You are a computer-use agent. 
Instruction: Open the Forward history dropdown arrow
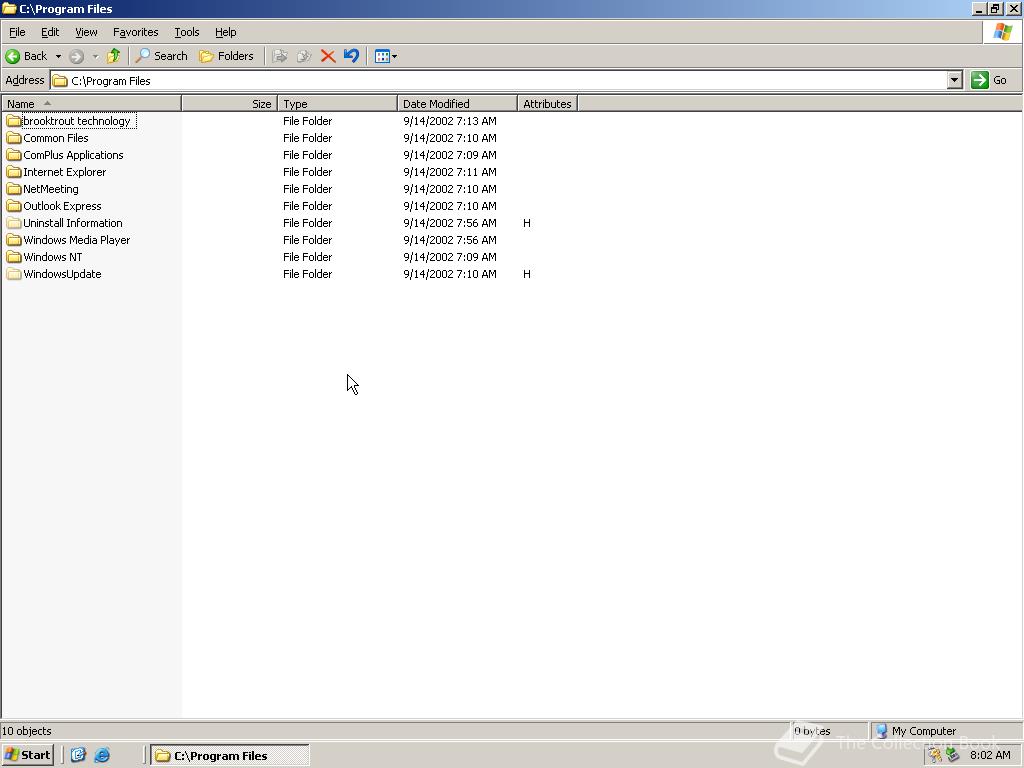95,57
